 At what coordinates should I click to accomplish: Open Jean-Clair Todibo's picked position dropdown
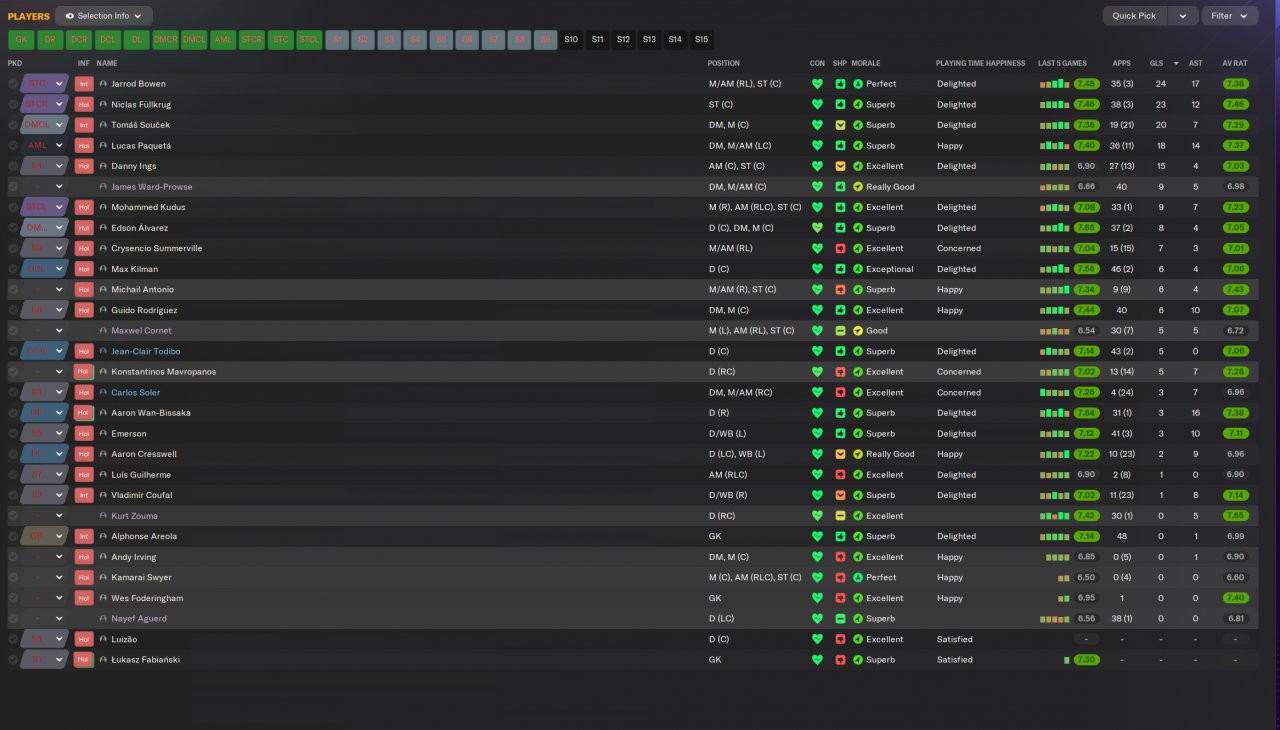59,351
